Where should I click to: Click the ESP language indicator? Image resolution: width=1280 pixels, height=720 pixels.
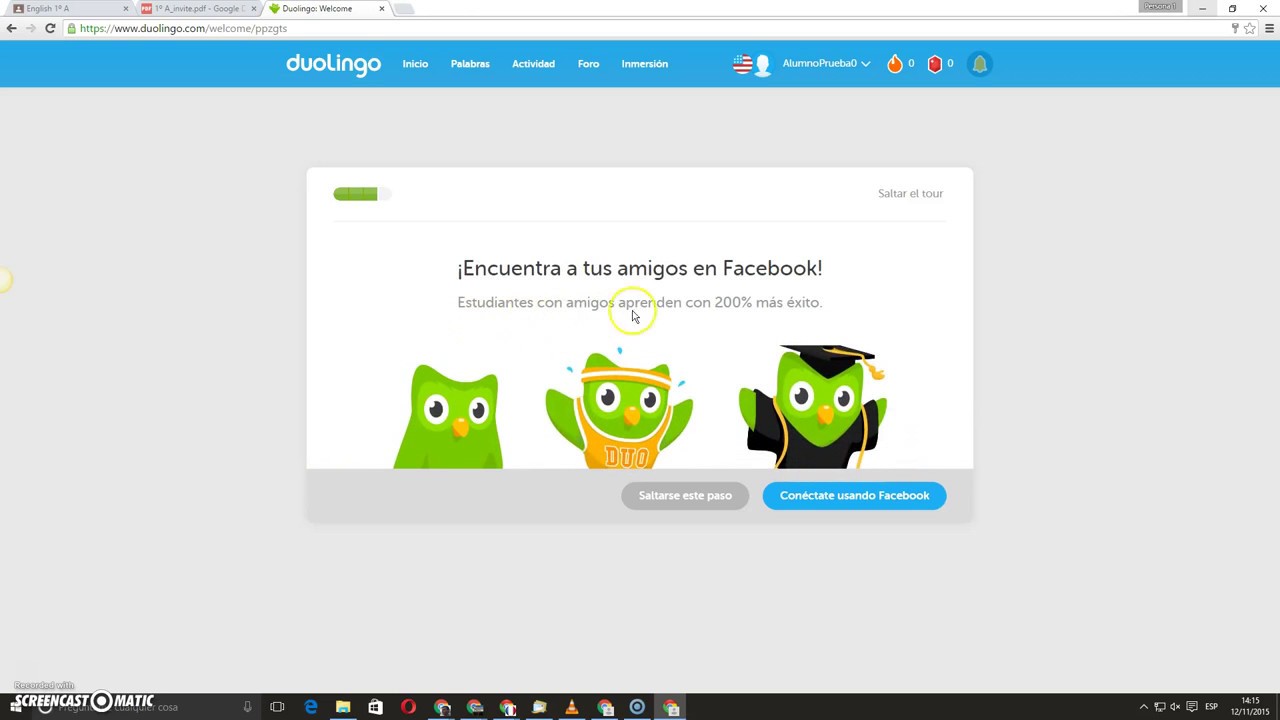1212,707
